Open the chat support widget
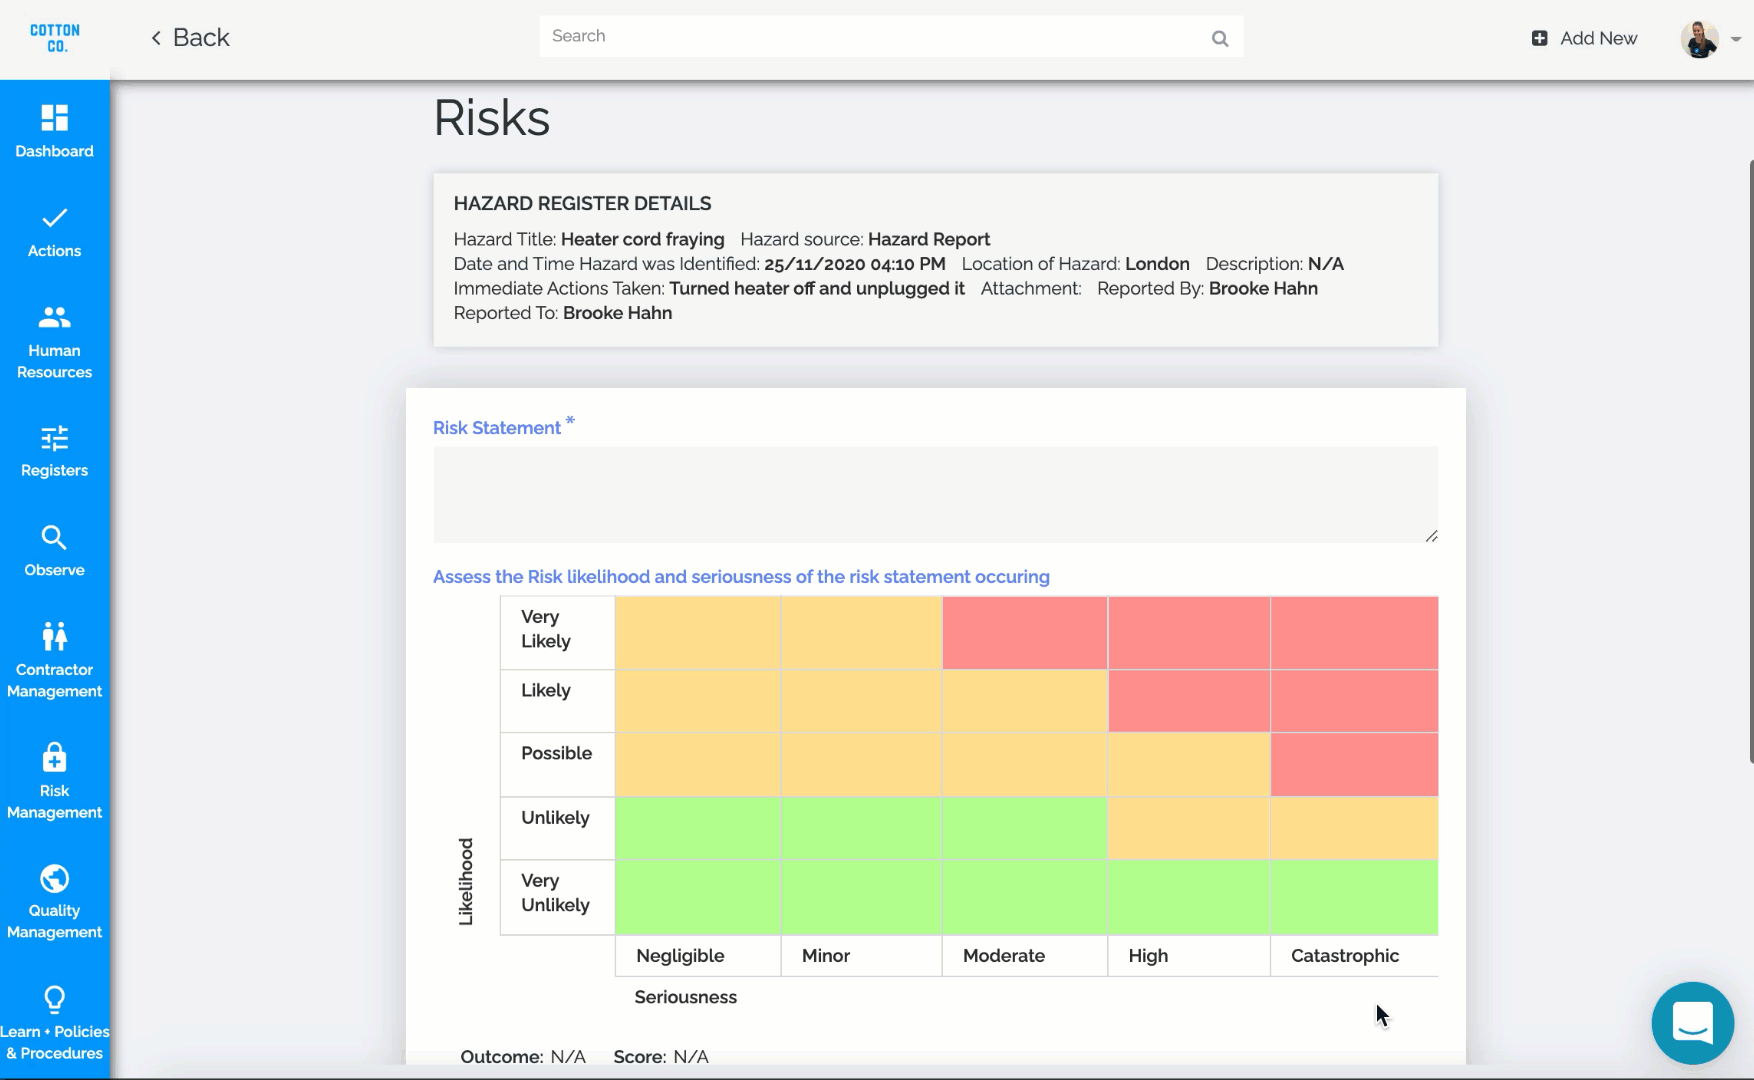Screen dimensions: 1754x1080 [1692, 1022]
